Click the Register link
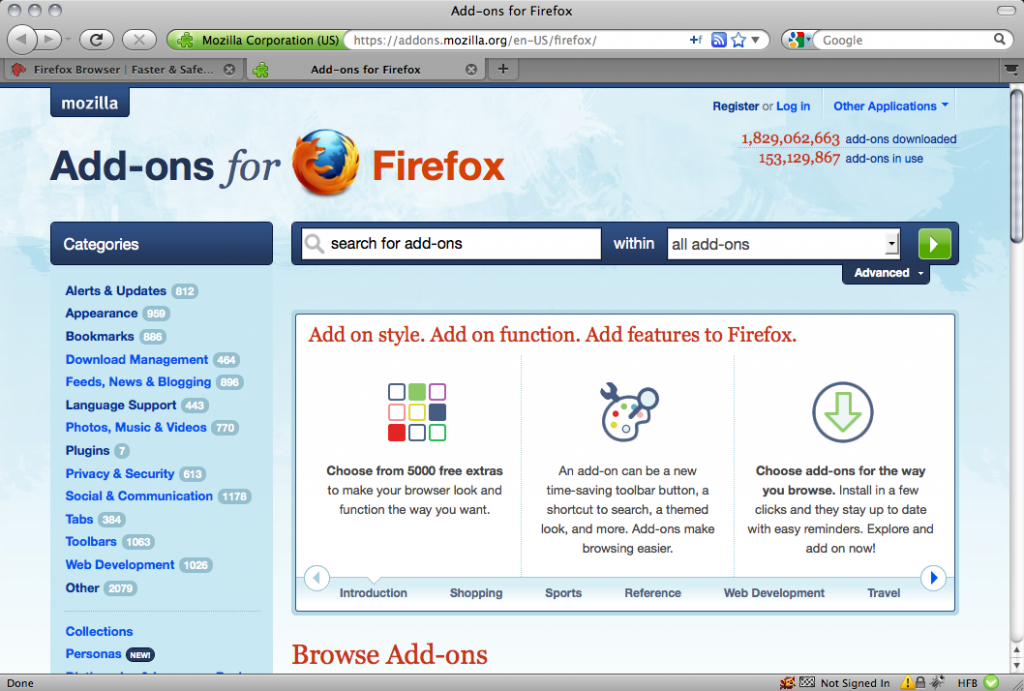Image resolution: width=1024 pixels, height=691 pixels. [735, 106]
